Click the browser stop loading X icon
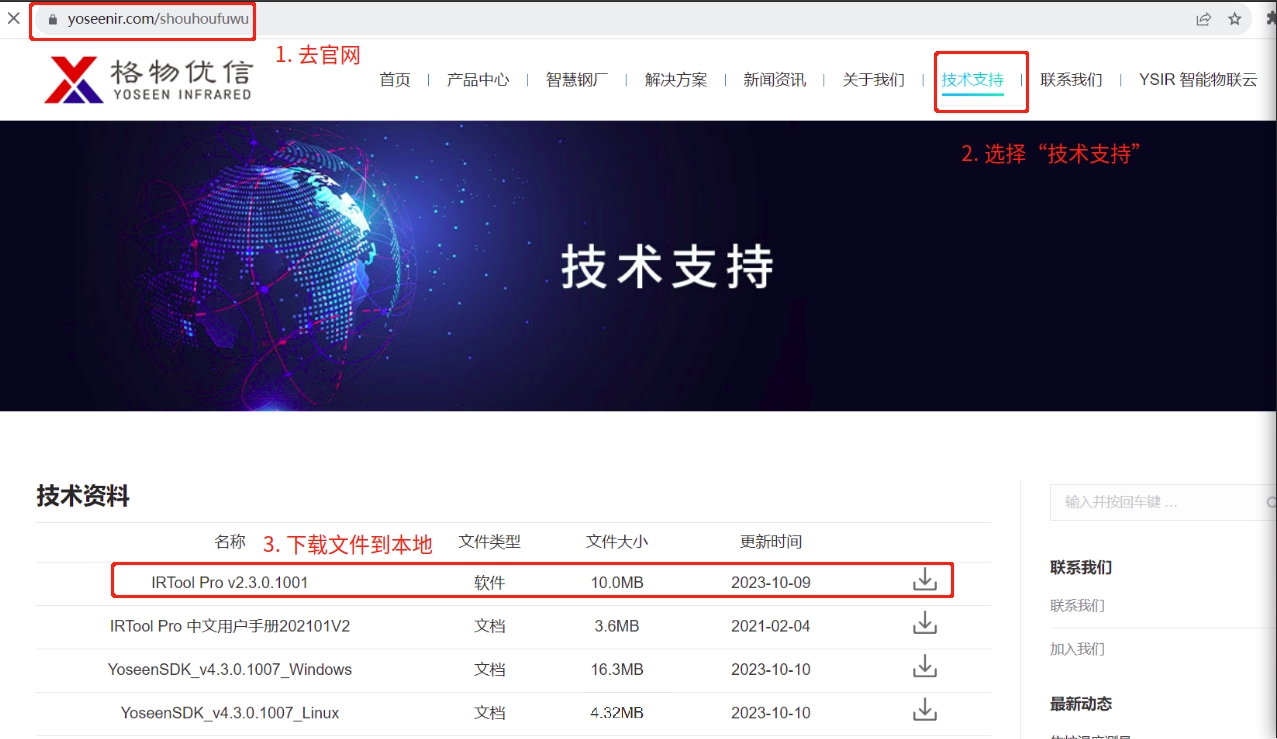This screenshot has width=1277, height=739. (14, 18)
